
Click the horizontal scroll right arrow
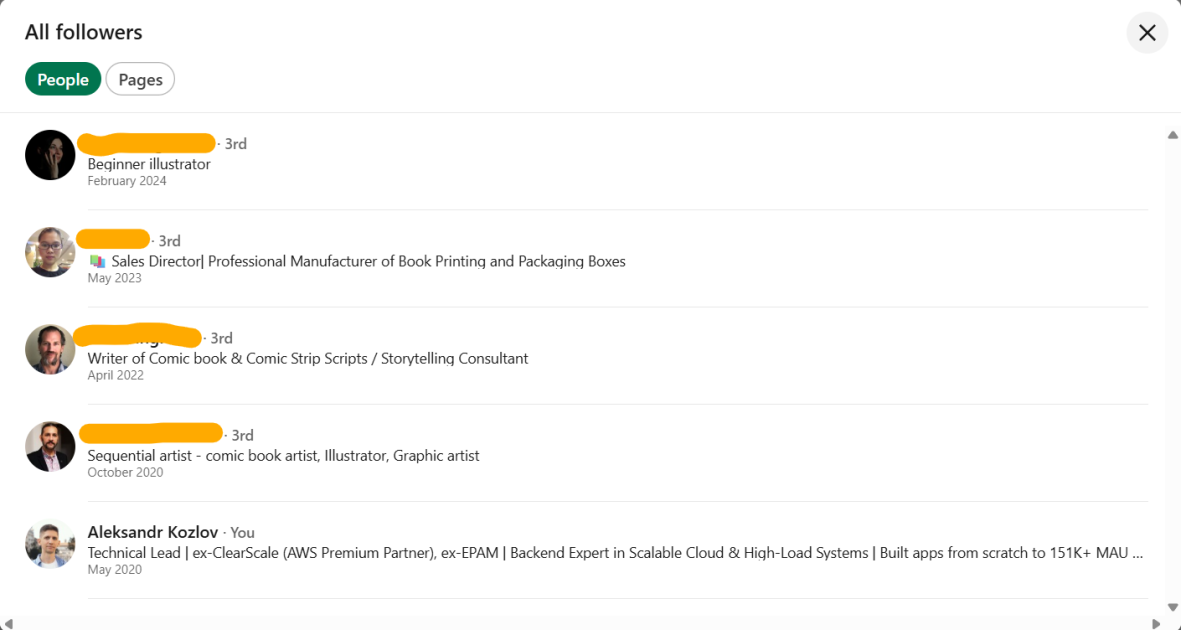pyautogui.click(x=1156, y=622)
